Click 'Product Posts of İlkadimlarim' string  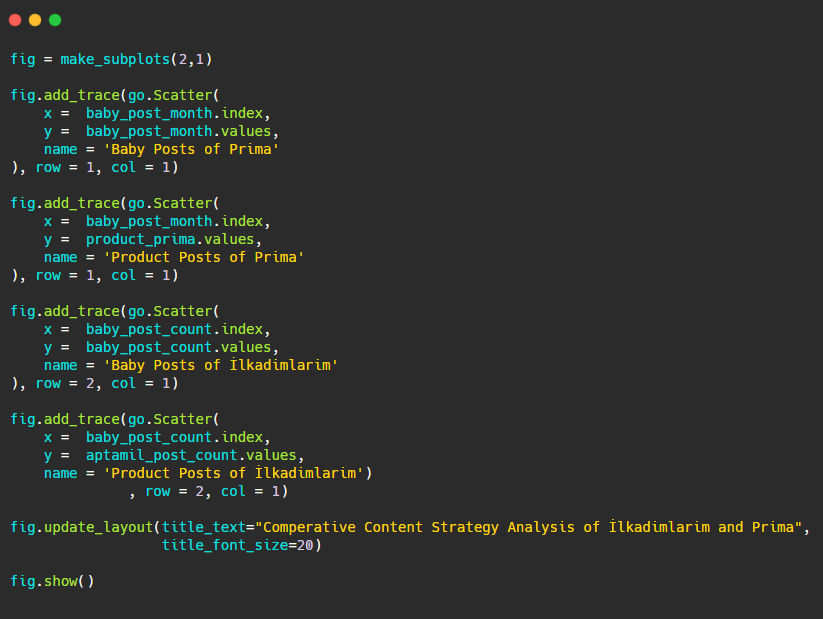click(233, 473)
